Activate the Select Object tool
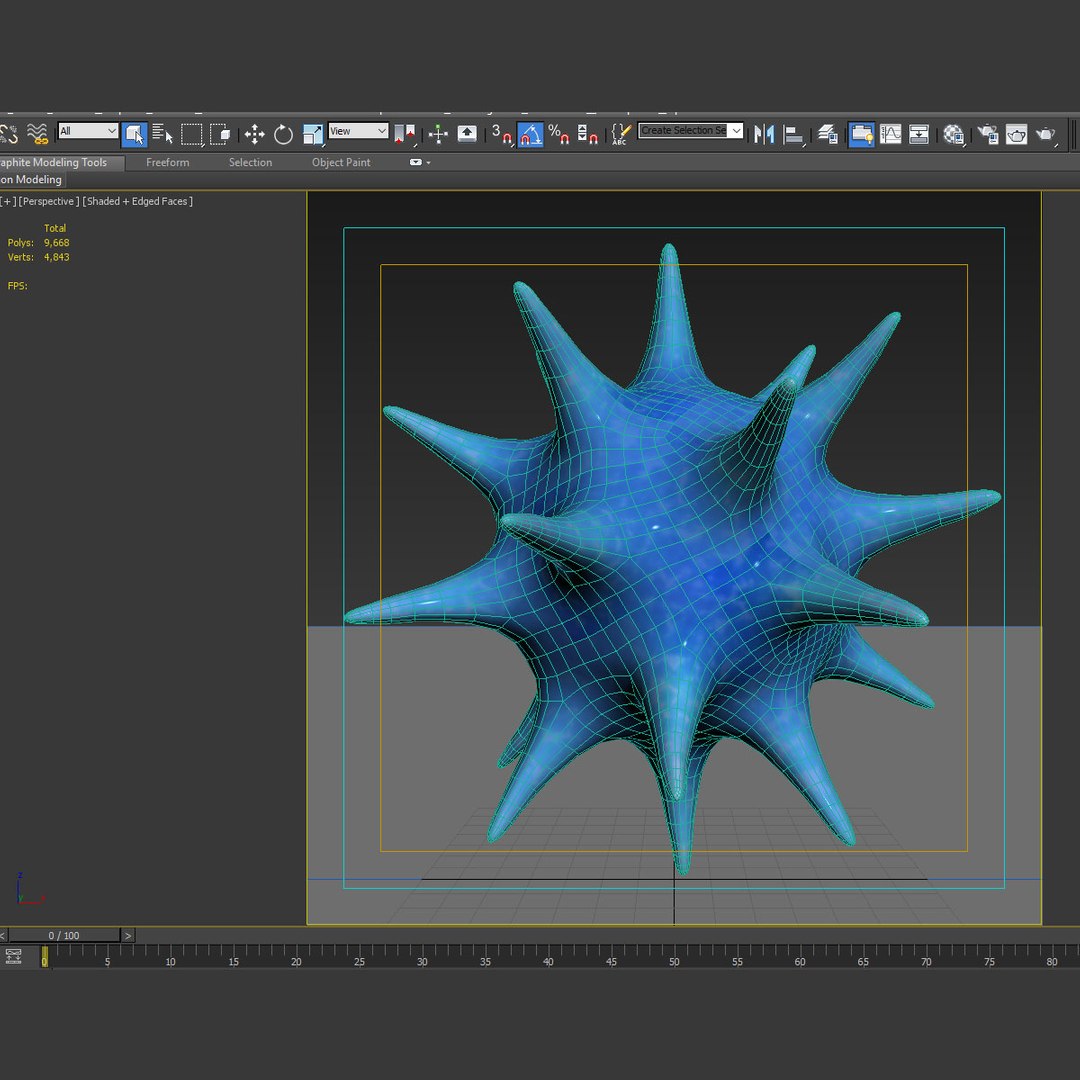Image resolution: width=1080 pixels, height=1080 pixels. [134, 134]
